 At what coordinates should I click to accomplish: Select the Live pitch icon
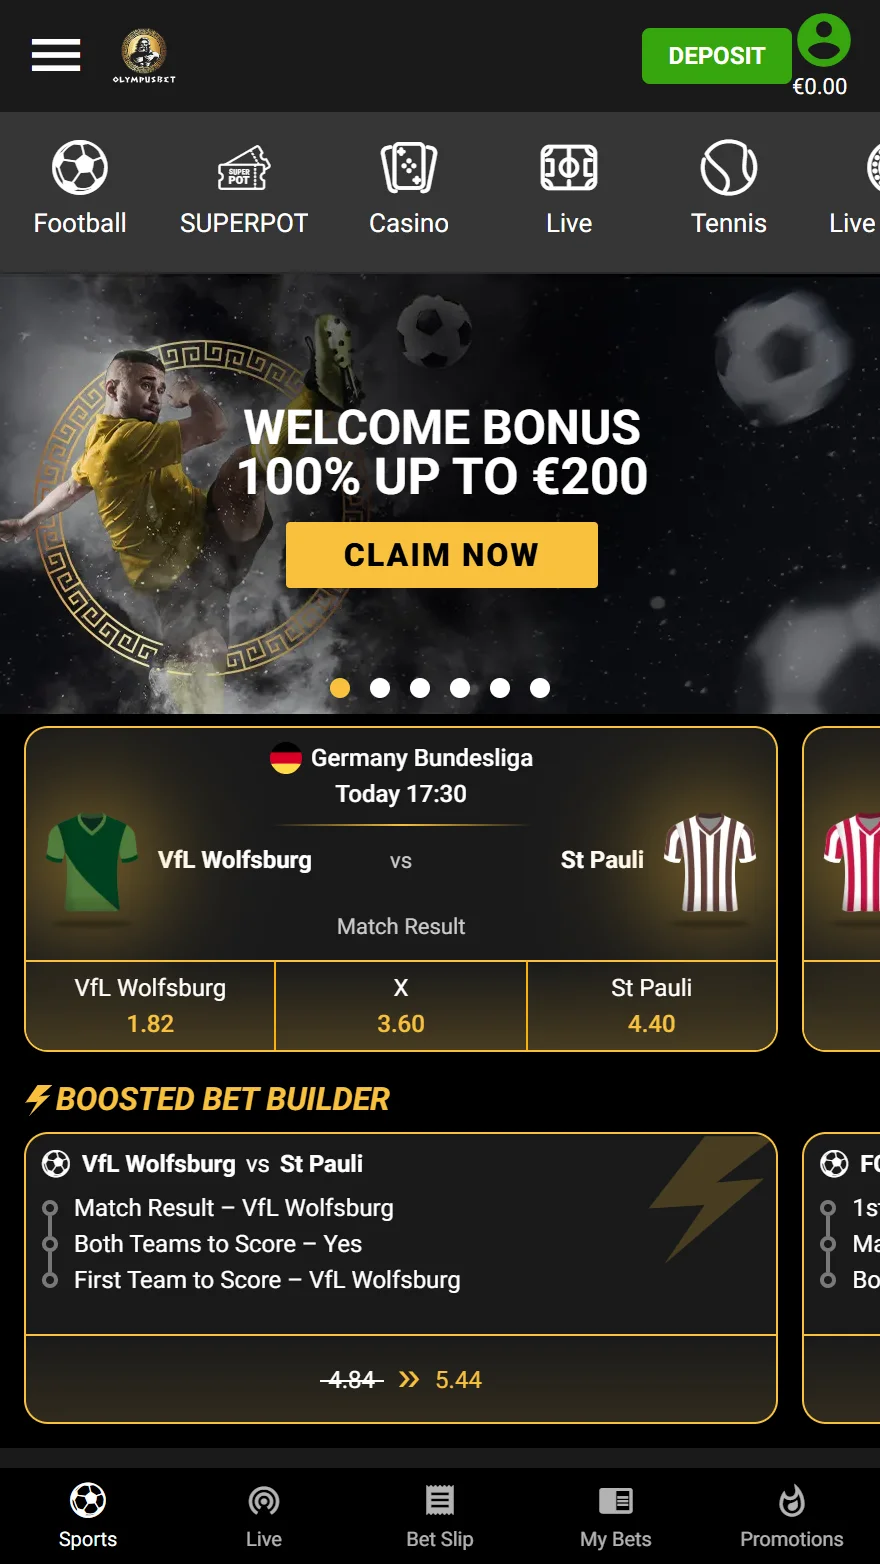pyautogui.click(x=569, y=167)
